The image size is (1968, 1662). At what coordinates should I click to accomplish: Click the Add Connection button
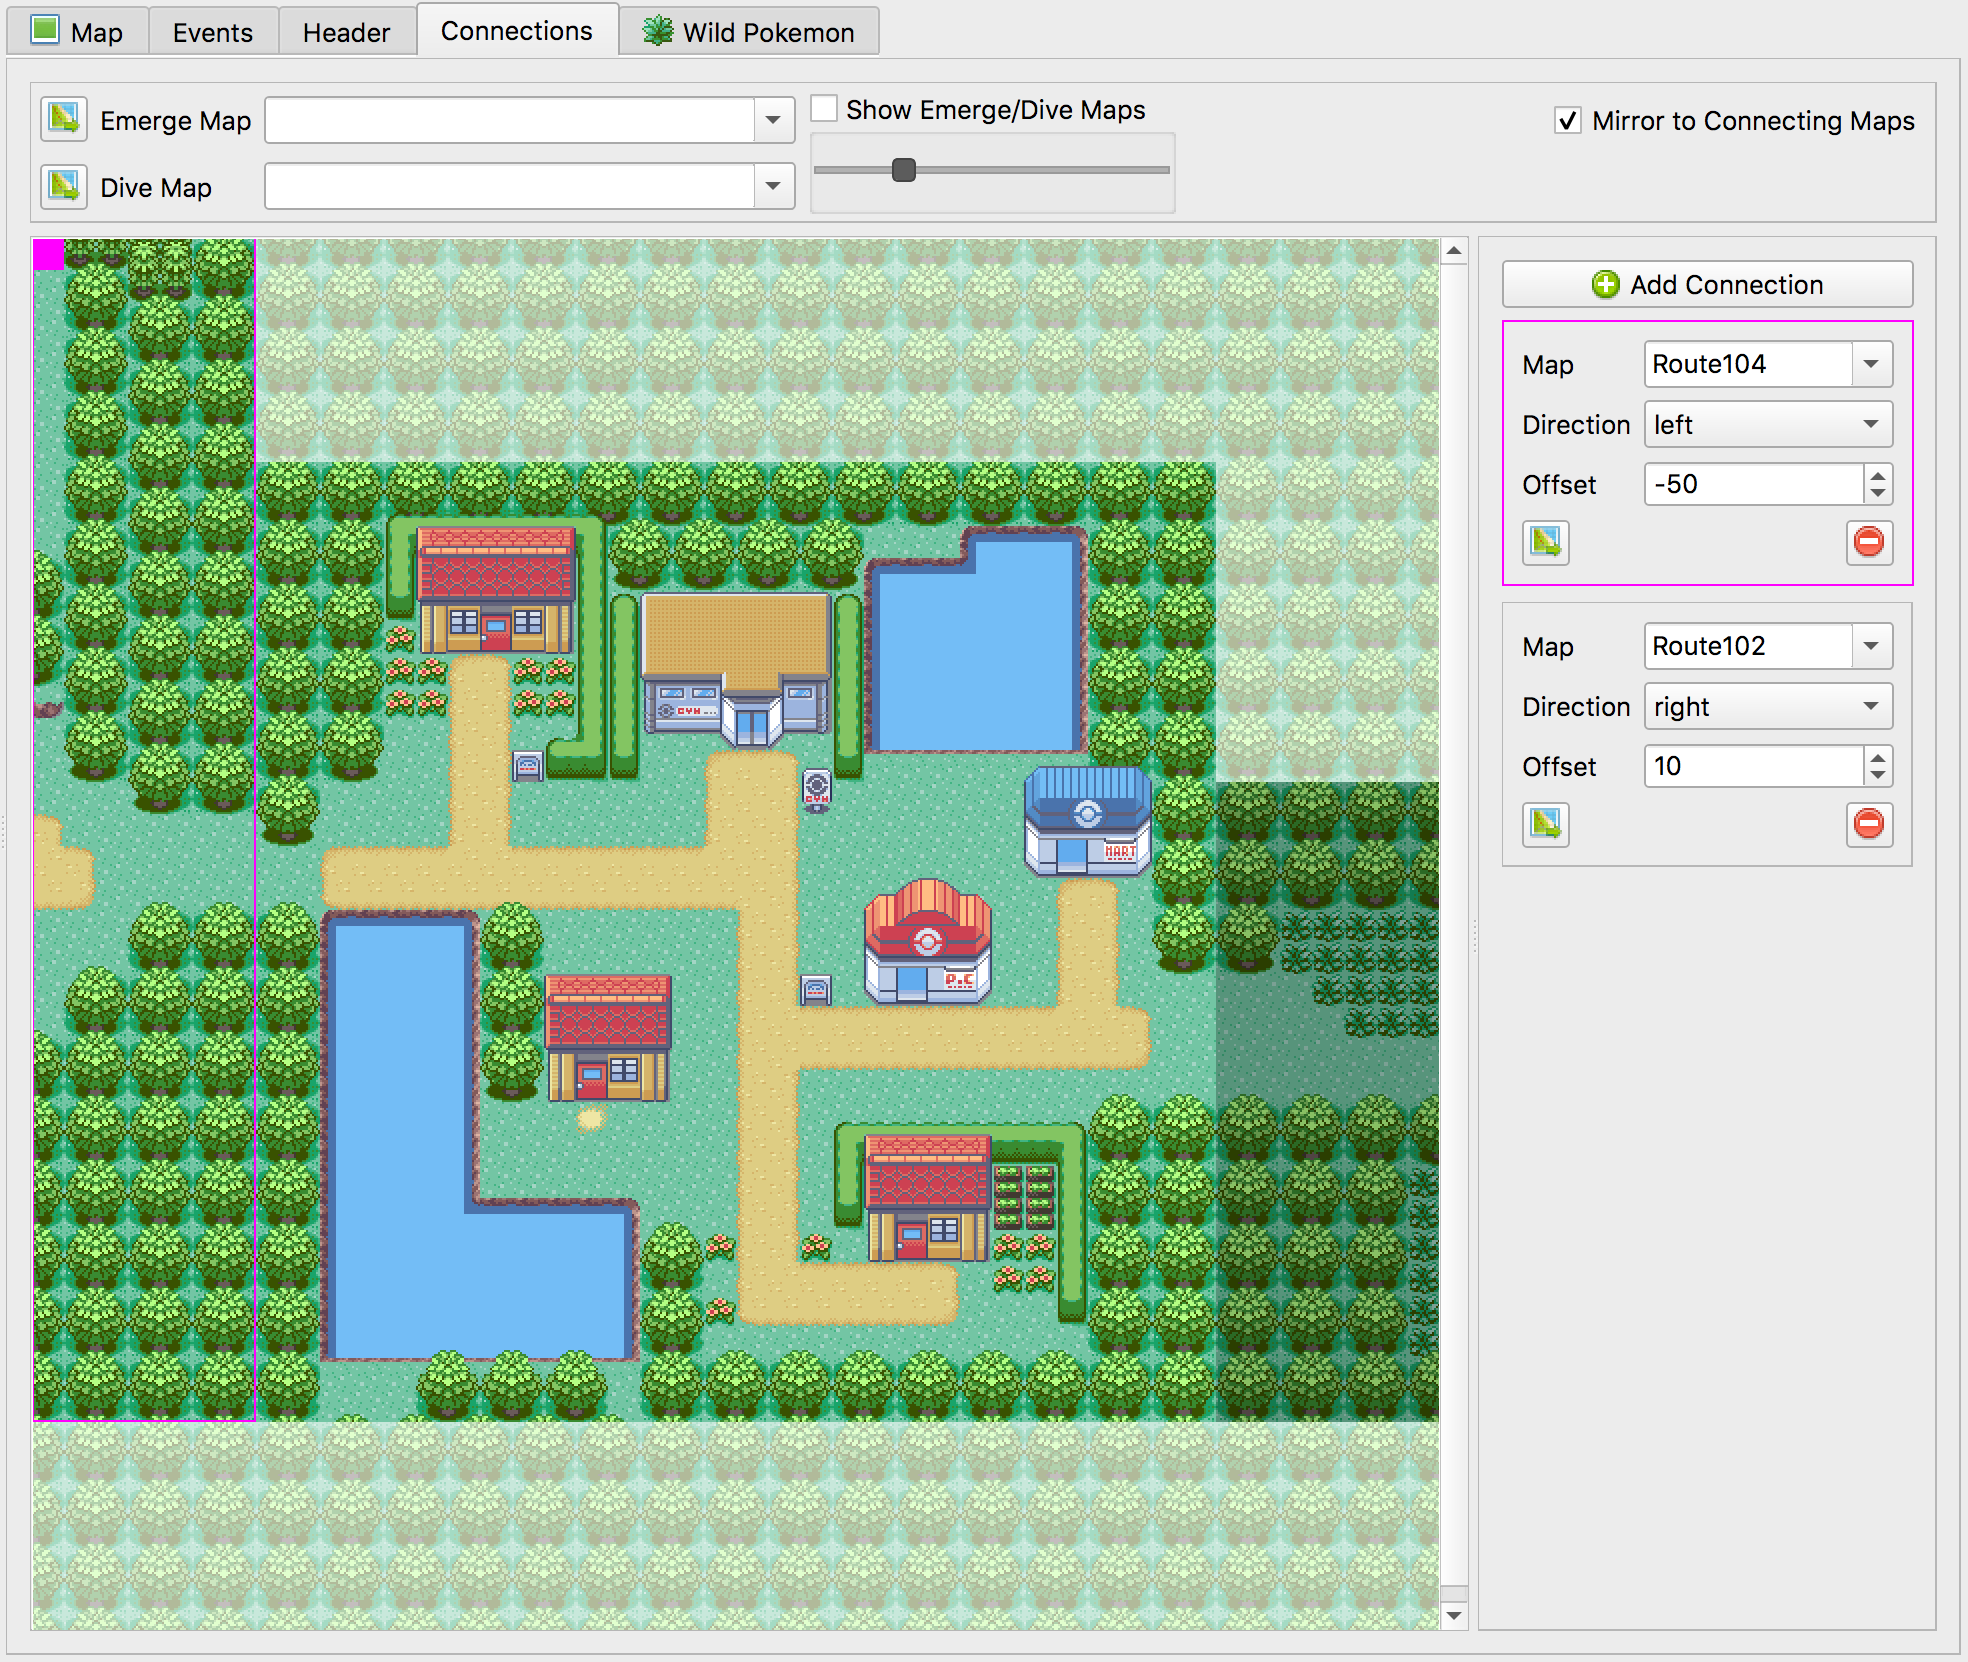pos(1707,284)
